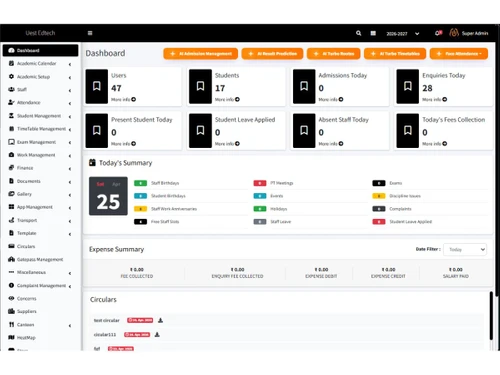The image size is (500, 375).
Task: Click the PT Meetings red count badge
Action: (x=260, y=183)
